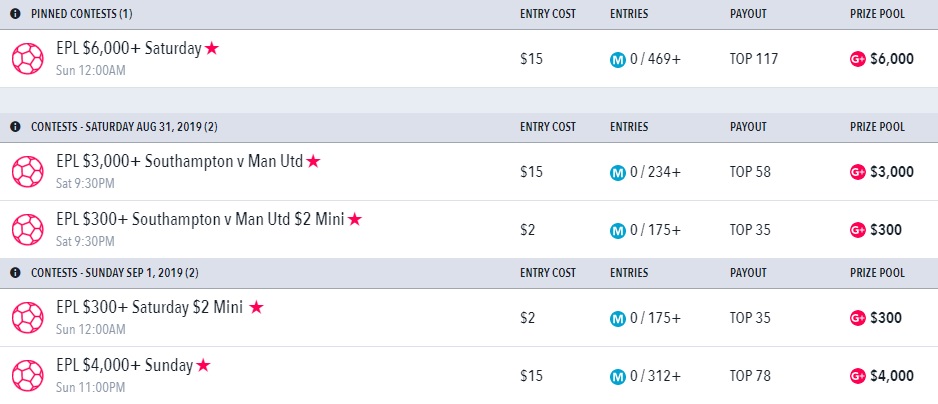This screenshot has height=404, width=938.
Task: Click the soccer ball icon for EPL $4,000+ Sunday
Action: click(x=28, y=376)
